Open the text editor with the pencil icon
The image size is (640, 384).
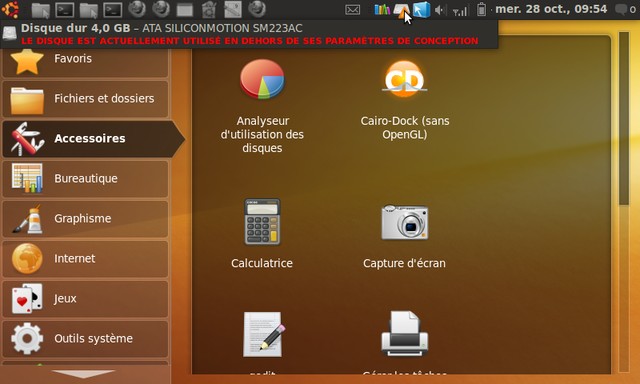(x=263, y=335)
